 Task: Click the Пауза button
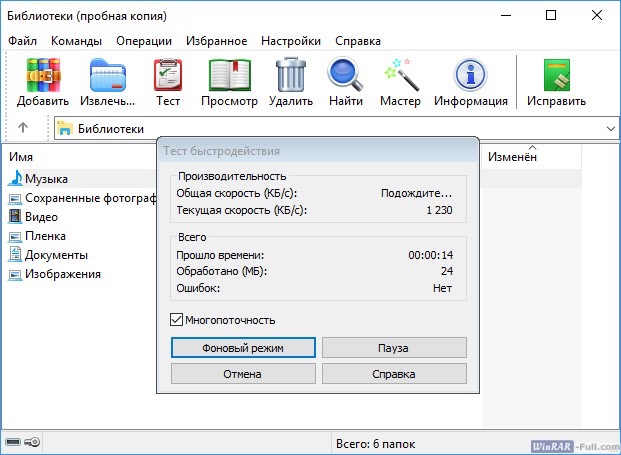(394, 348)
